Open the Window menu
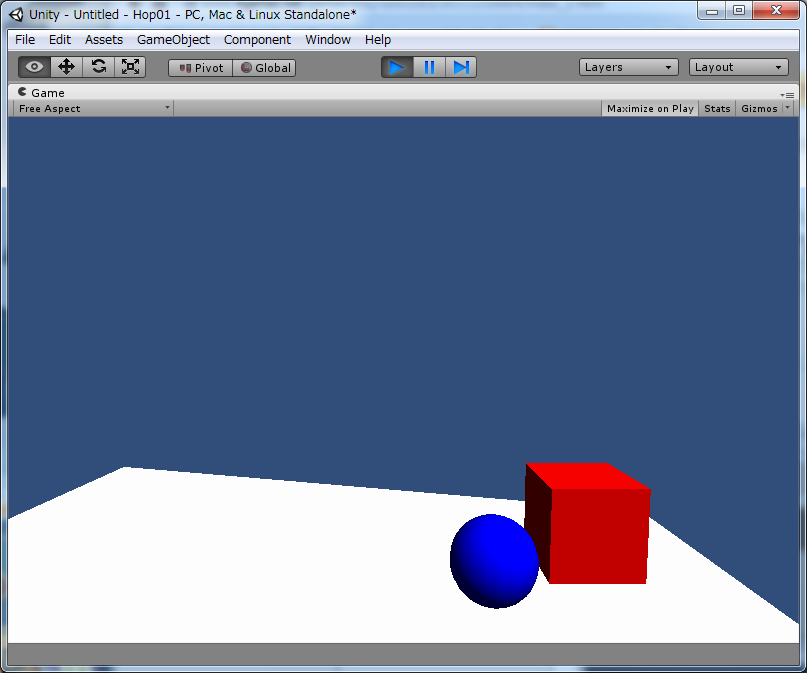807x673 pixels. [328, 40]
